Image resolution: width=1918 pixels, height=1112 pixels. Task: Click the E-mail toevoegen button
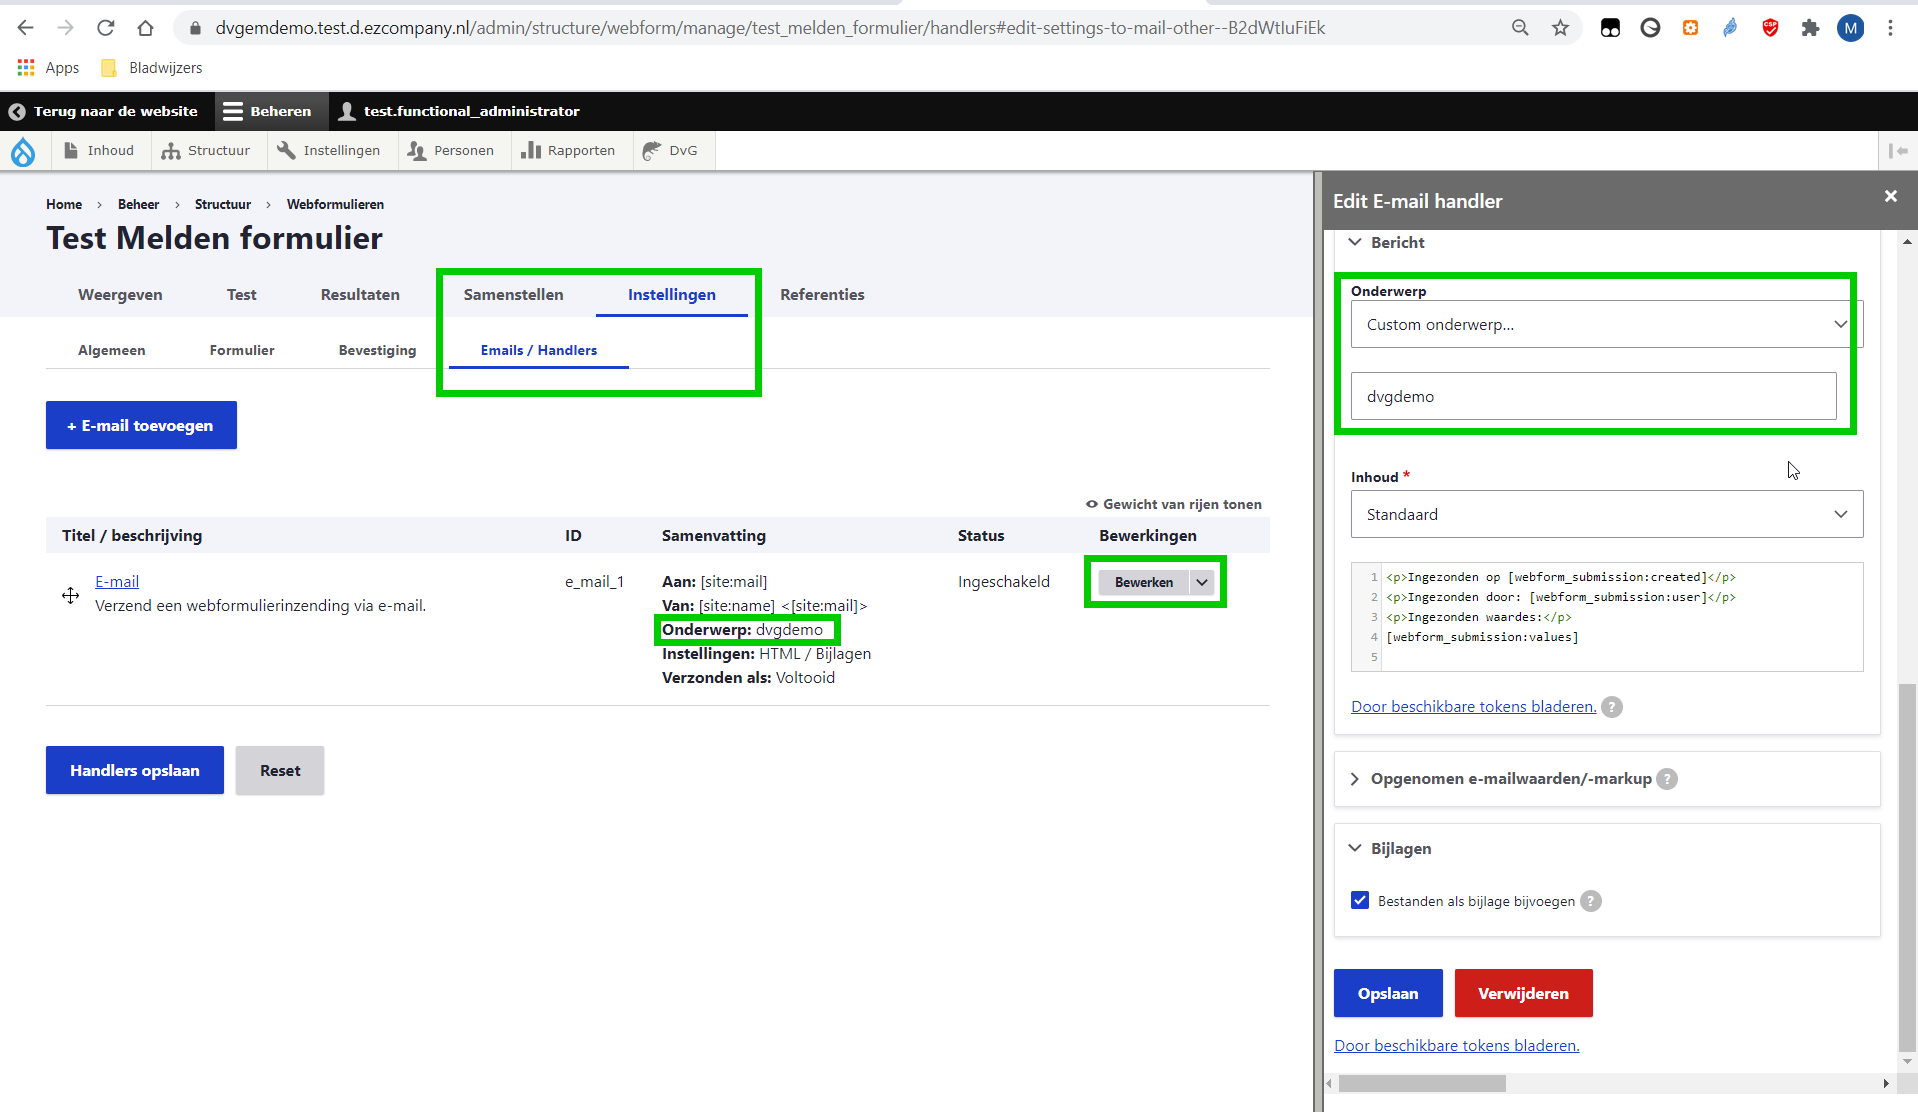141,425
